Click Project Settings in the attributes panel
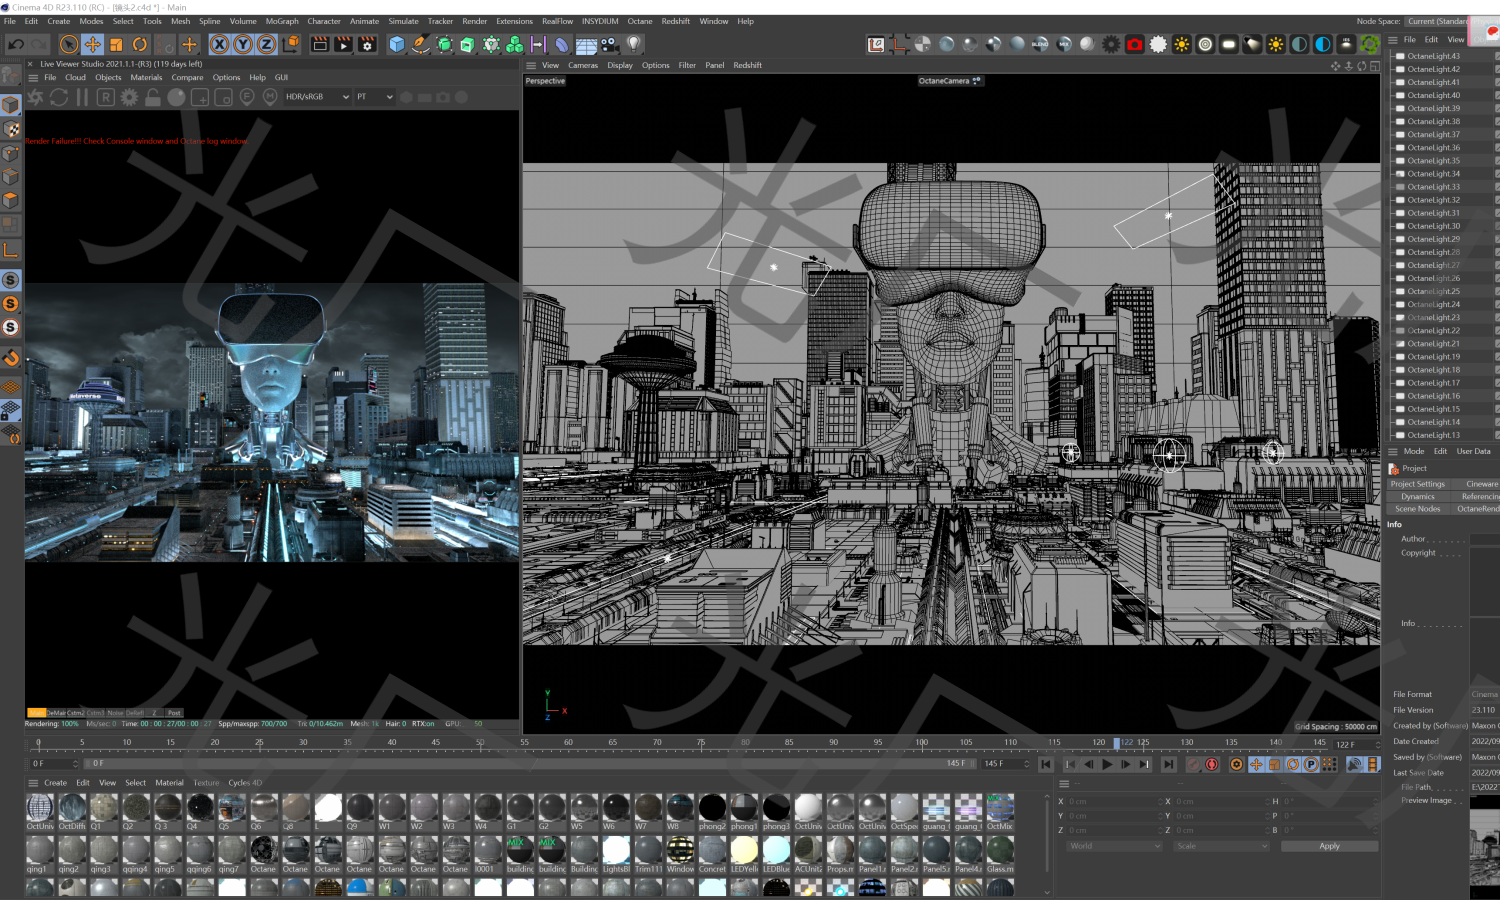Screen dimensions: 1500x900 [1418, 483]
